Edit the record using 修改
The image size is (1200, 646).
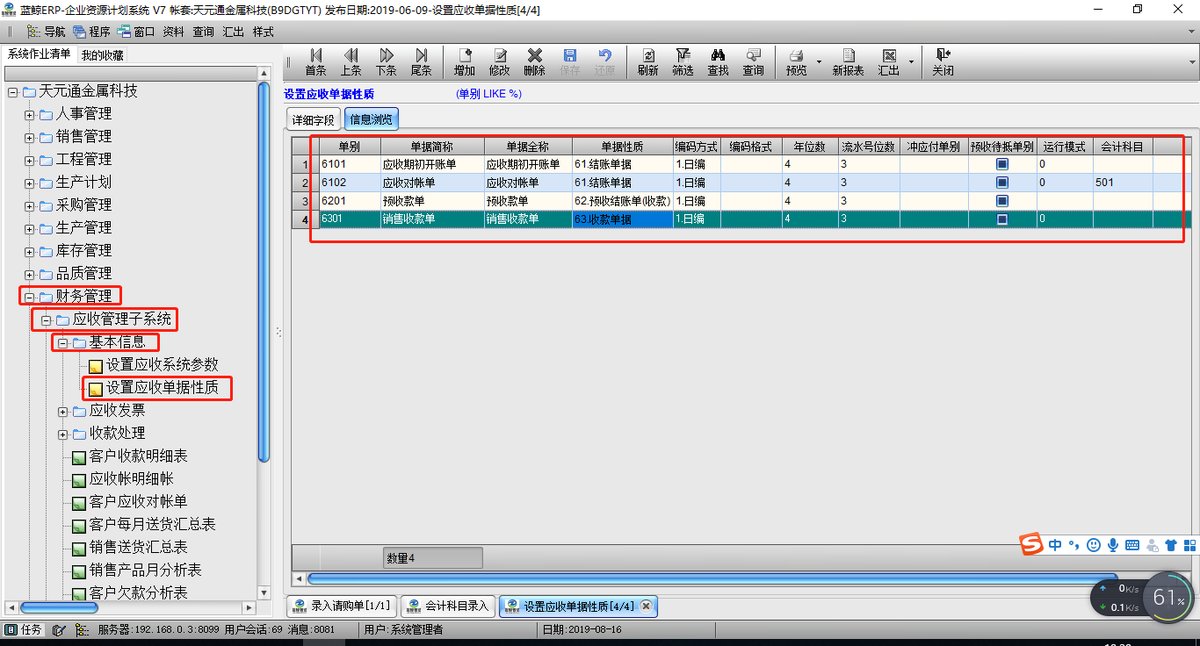pos(499,62)
